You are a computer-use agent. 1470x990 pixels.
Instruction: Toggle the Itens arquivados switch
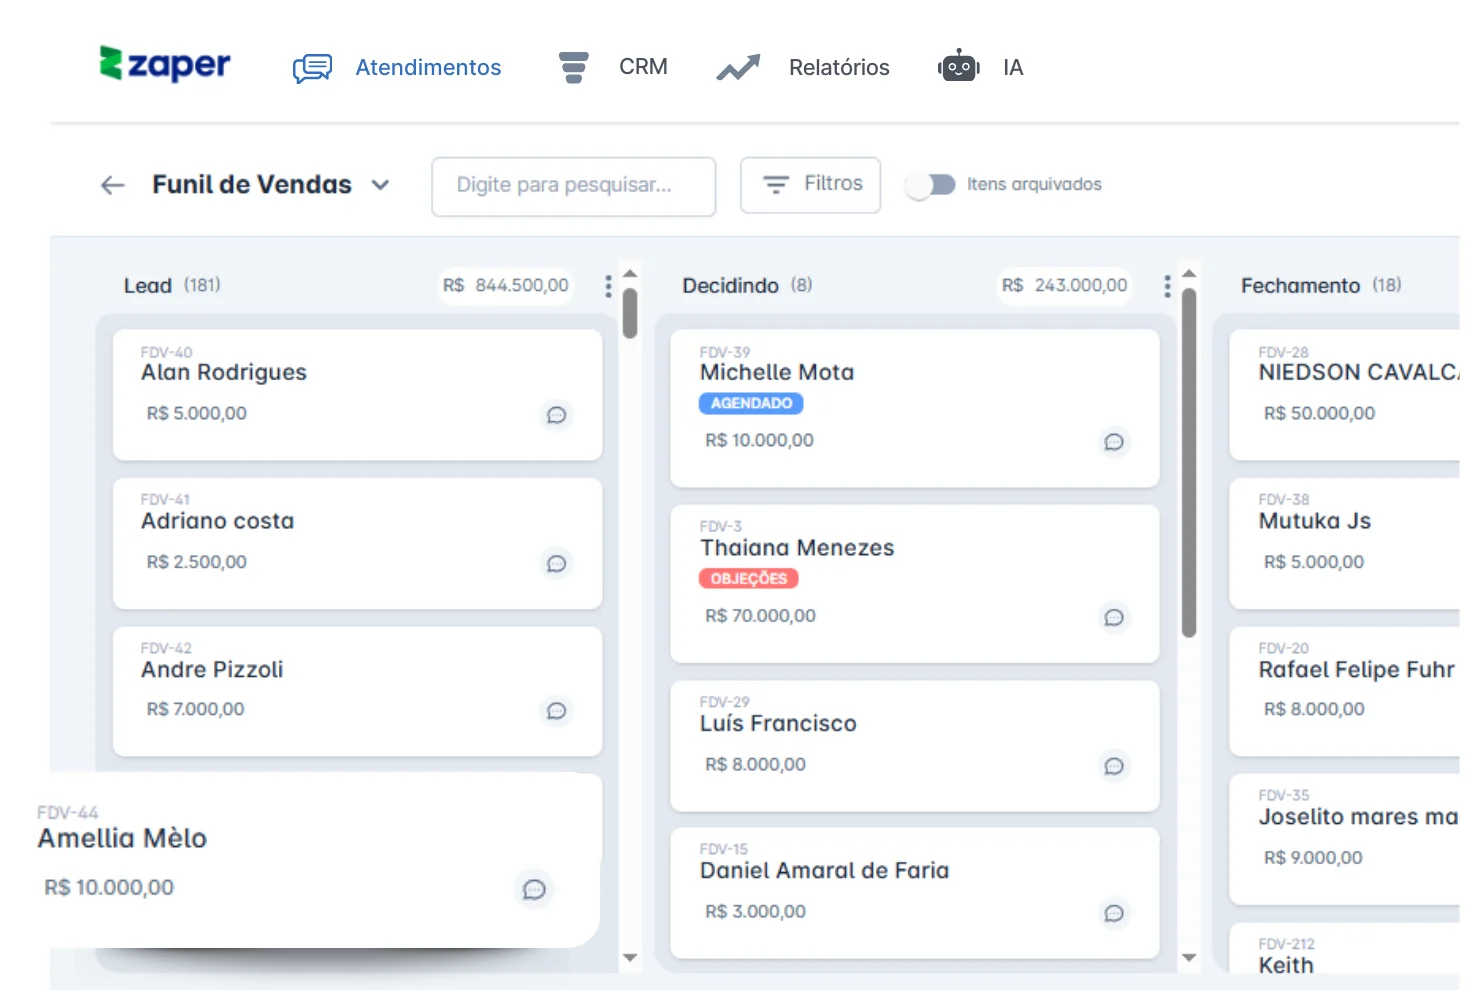pos(931,185)
